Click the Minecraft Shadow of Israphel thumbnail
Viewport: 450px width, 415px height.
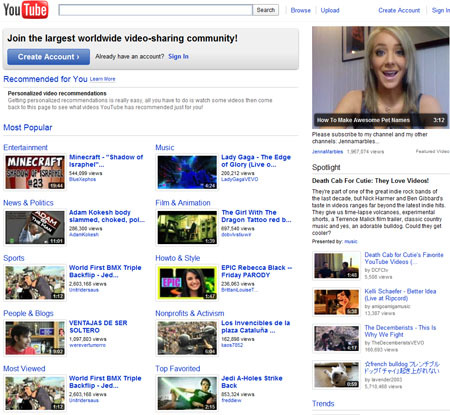pos(35,172)
